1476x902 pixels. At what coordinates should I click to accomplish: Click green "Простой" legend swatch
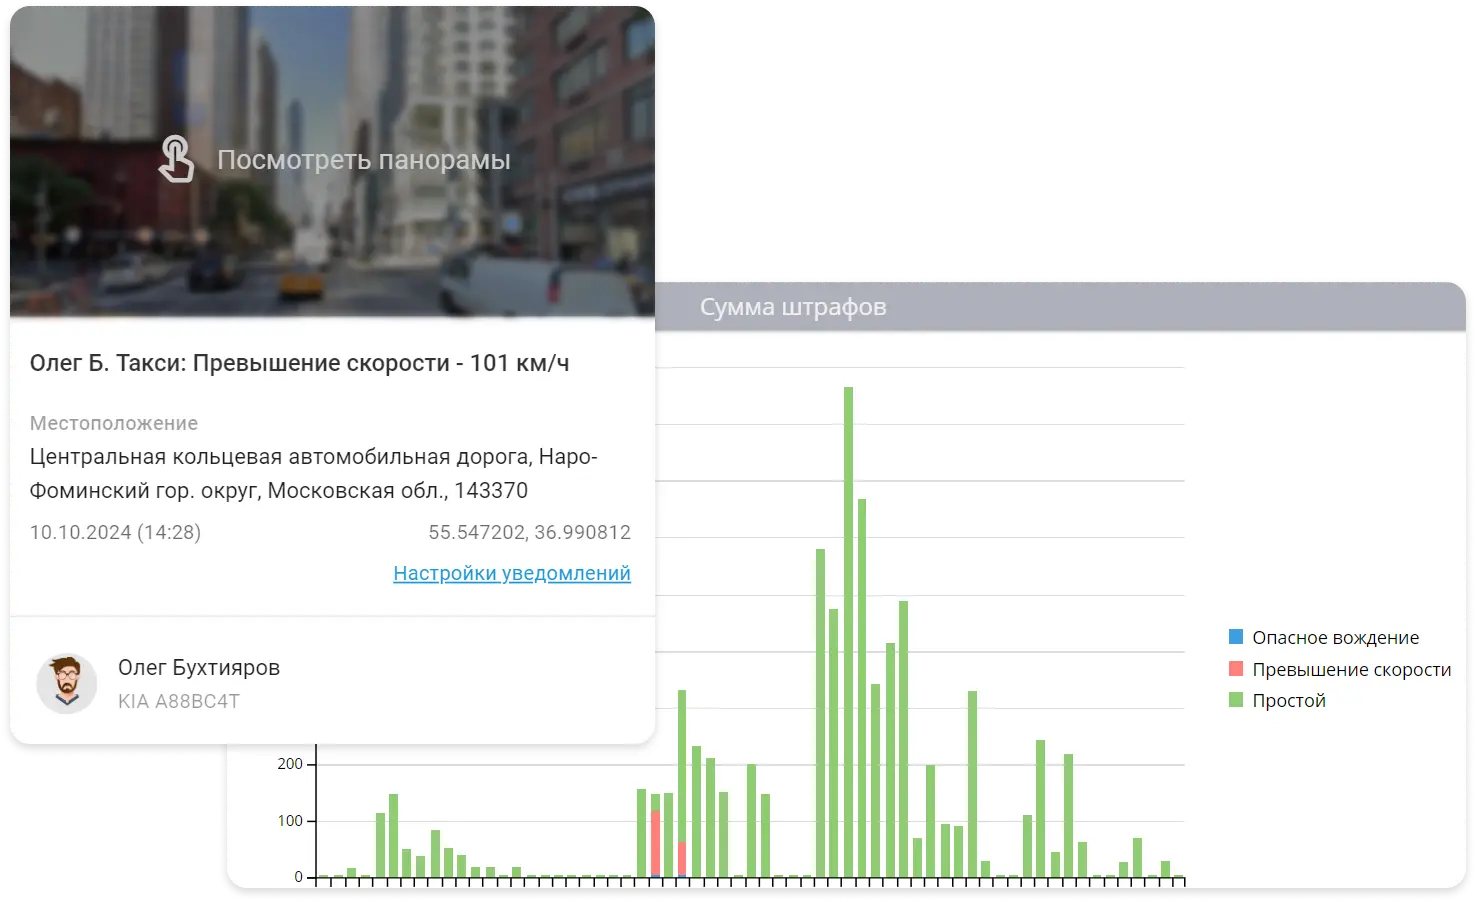(1236, 700)
